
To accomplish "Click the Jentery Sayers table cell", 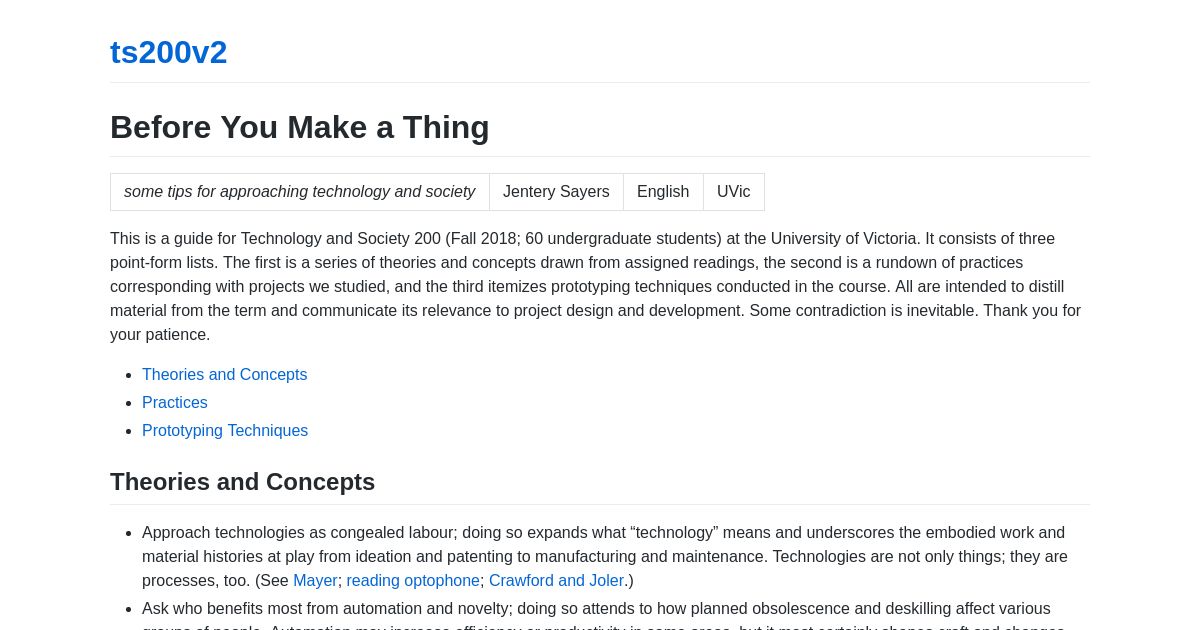I will click(x=556, y=192).
